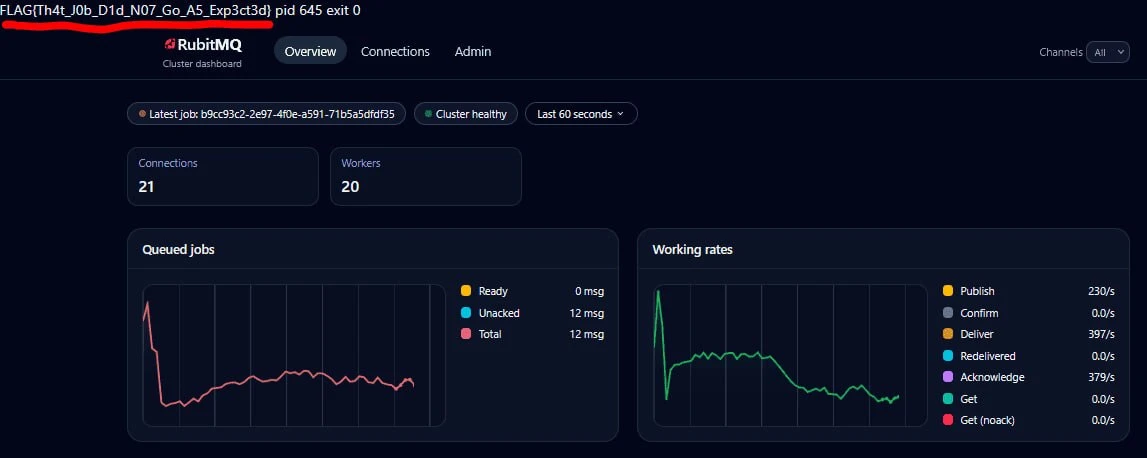Click the RubitMQ logo icon

click(170, 45)
